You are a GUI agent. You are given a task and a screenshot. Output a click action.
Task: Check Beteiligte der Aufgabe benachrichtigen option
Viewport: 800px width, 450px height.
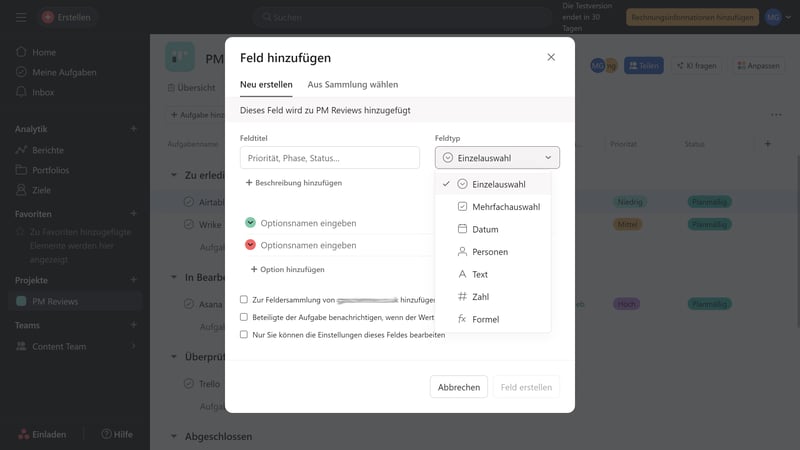point(244,317)
